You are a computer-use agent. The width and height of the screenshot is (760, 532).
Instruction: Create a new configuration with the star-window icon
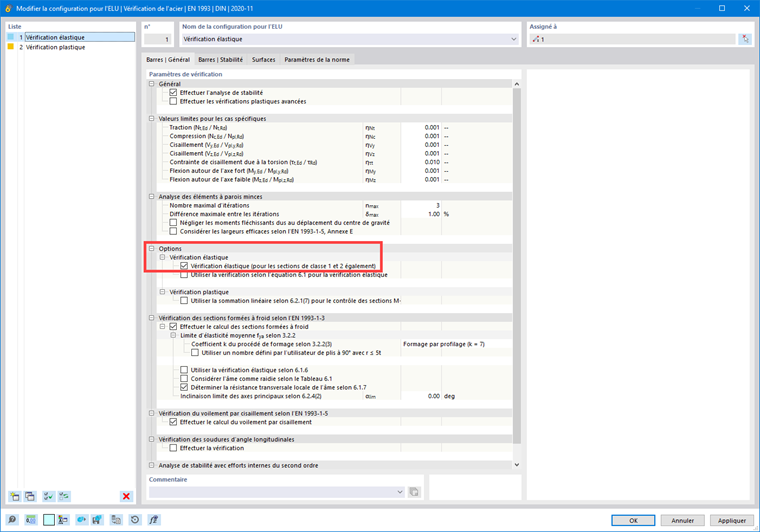coord(15,496)
